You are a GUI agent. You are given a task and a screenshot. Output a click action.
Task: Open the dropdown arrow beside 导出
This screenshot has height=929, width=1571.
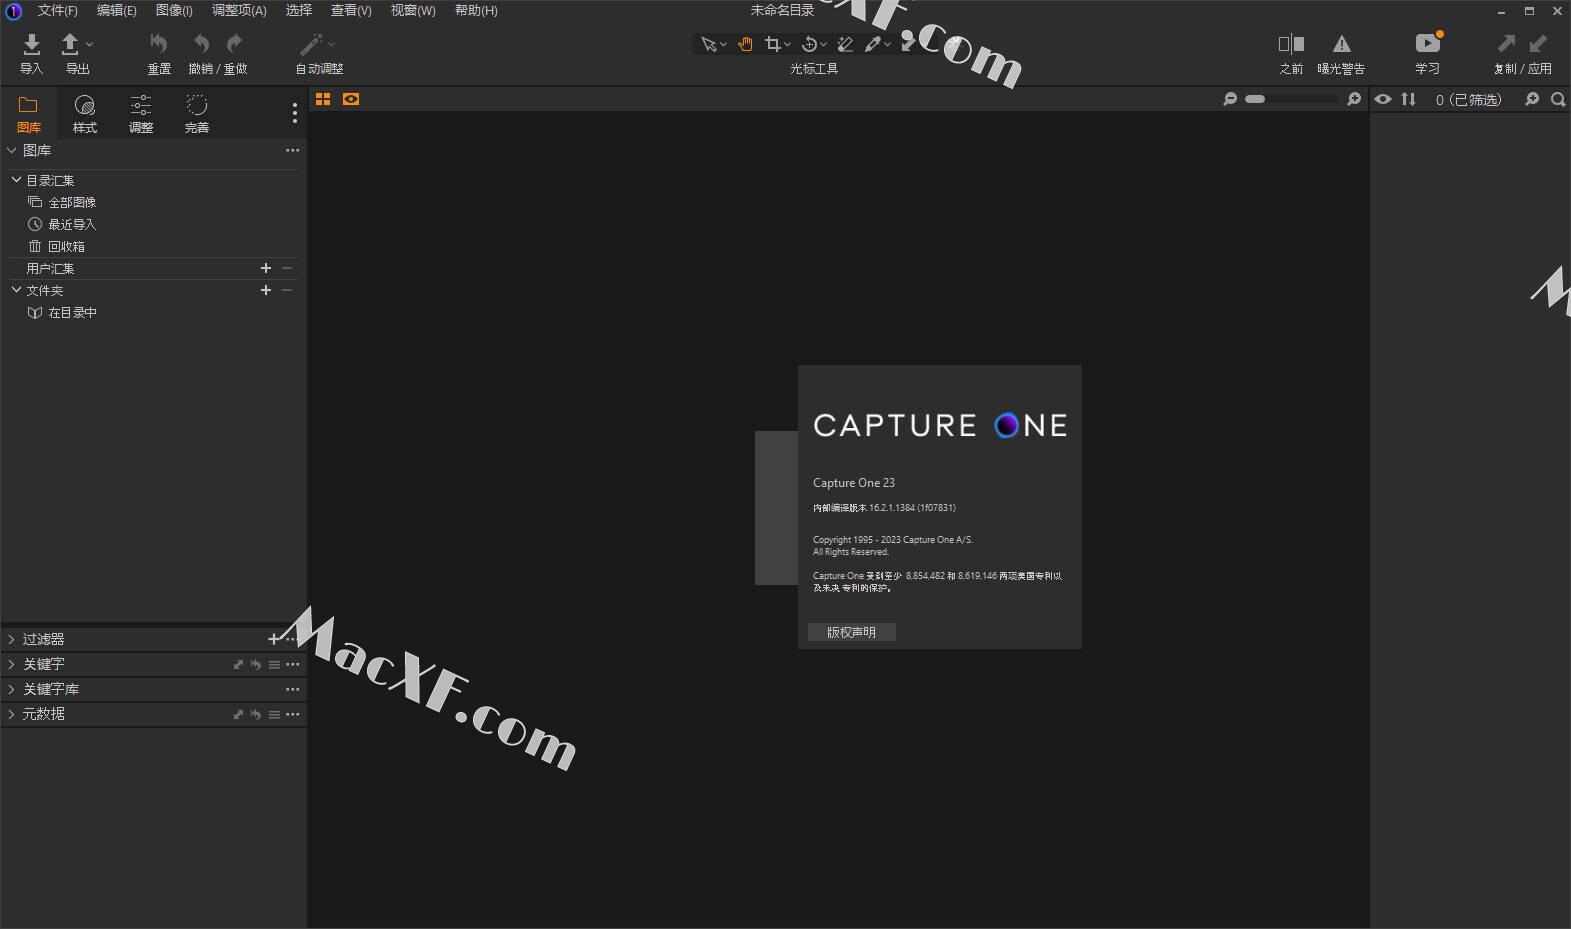click(x=89, y=44)
